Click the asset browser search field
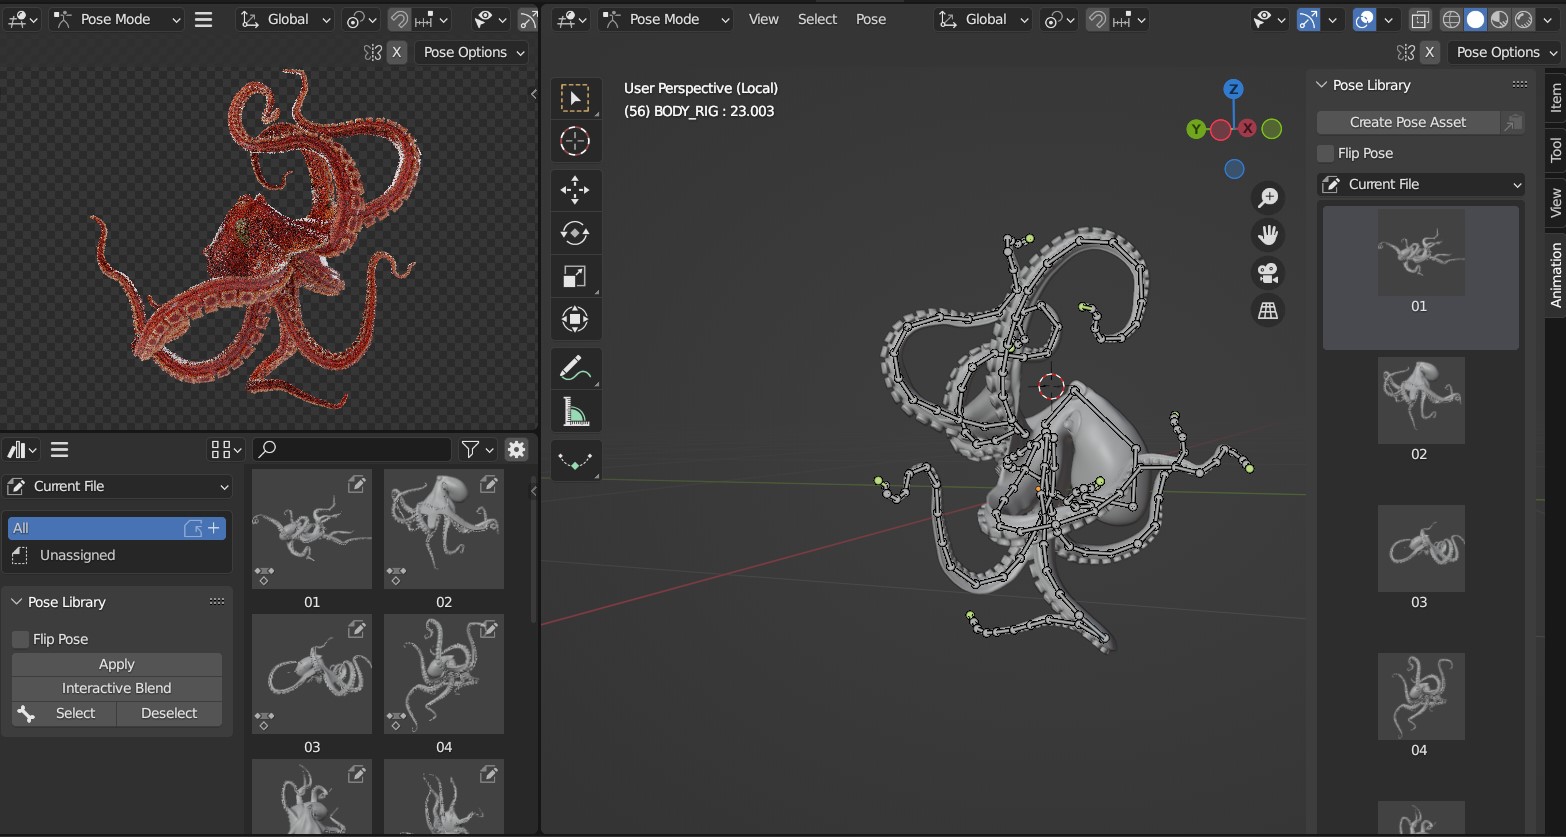The height and width of the screenshot is (837, 1566). click(352, 450)
